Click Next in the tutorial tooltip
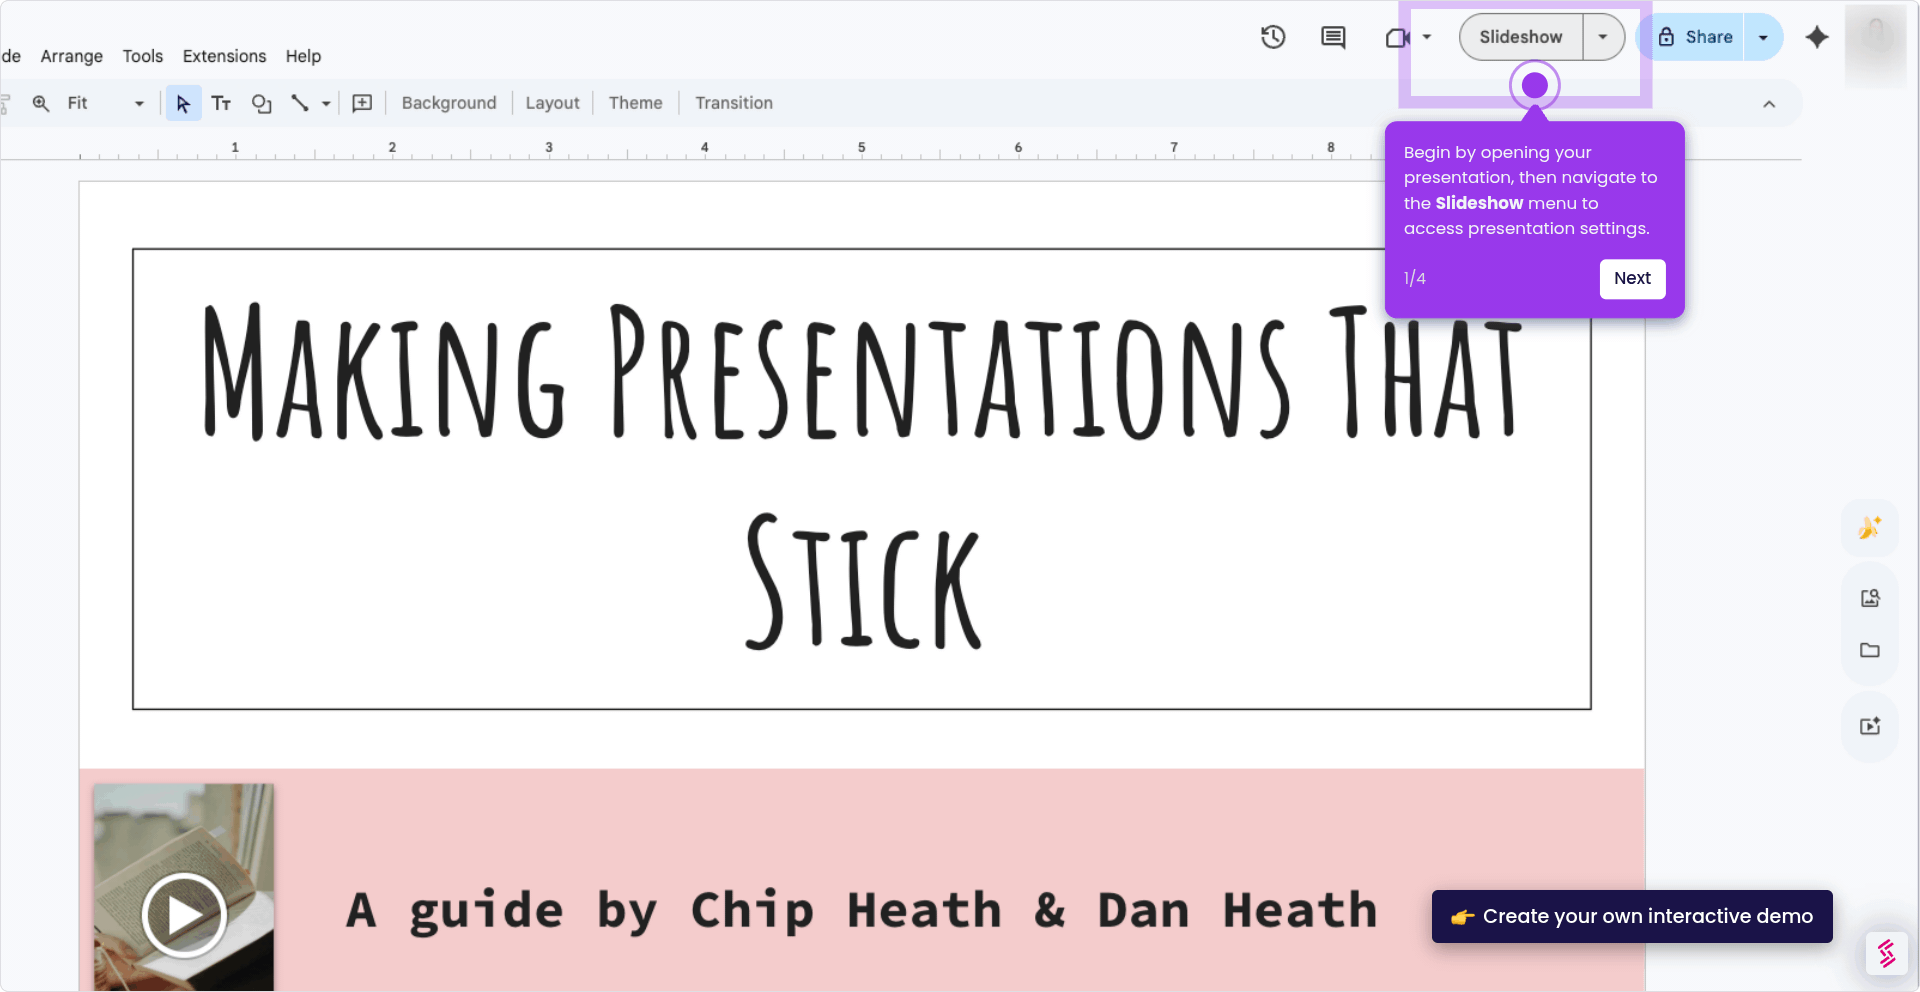Image resolution: width=1920 pixels, height=992 pixels. (x=1632, y=278)
